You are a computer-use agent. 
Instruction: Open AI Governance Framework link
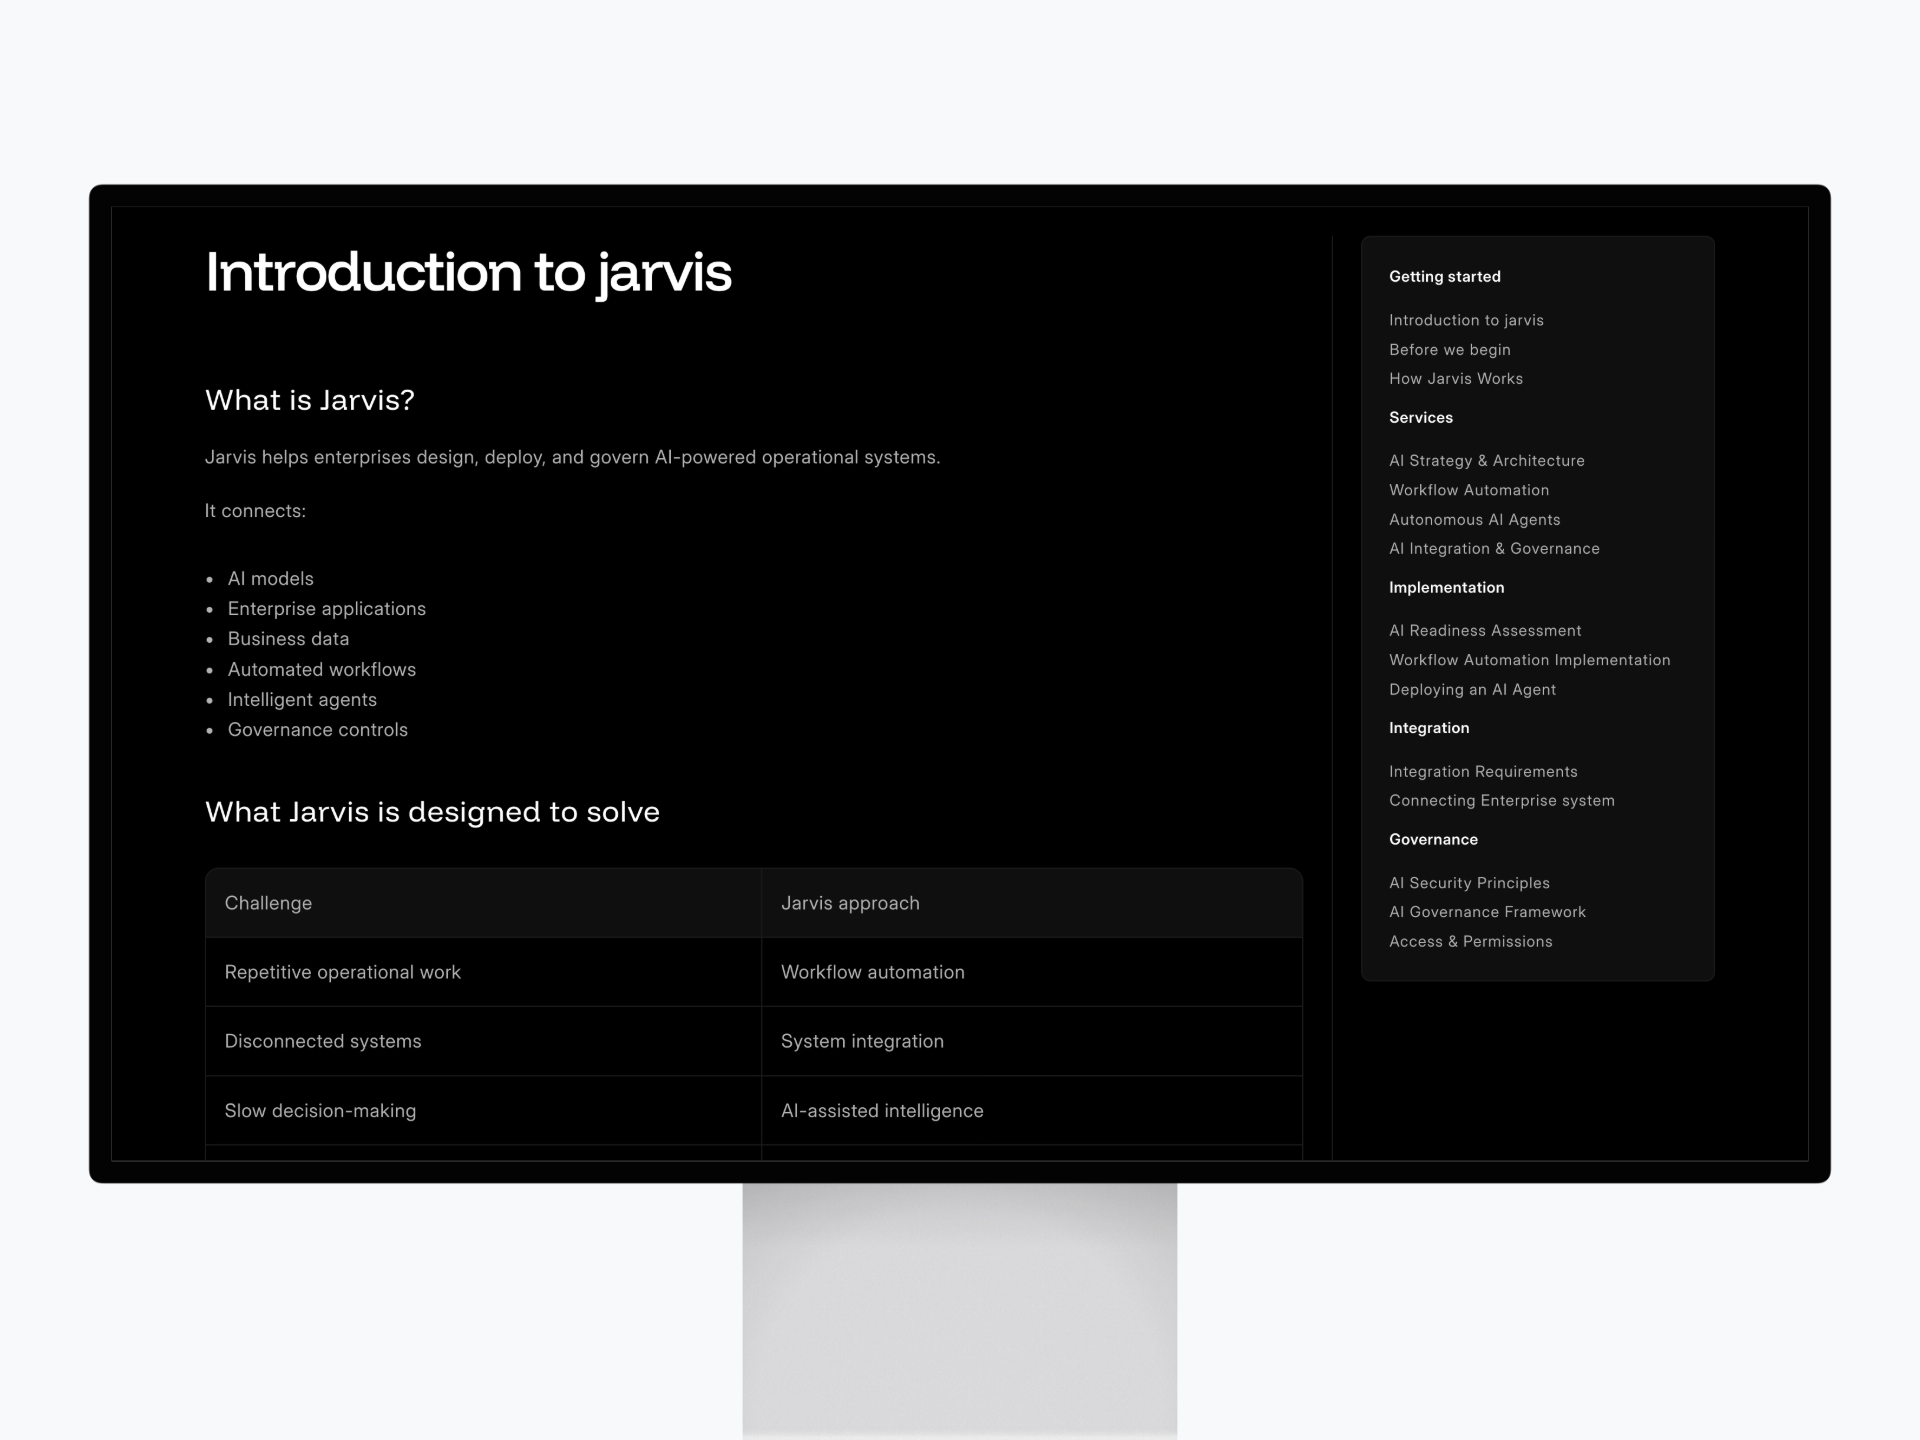tap(1488, 912)
